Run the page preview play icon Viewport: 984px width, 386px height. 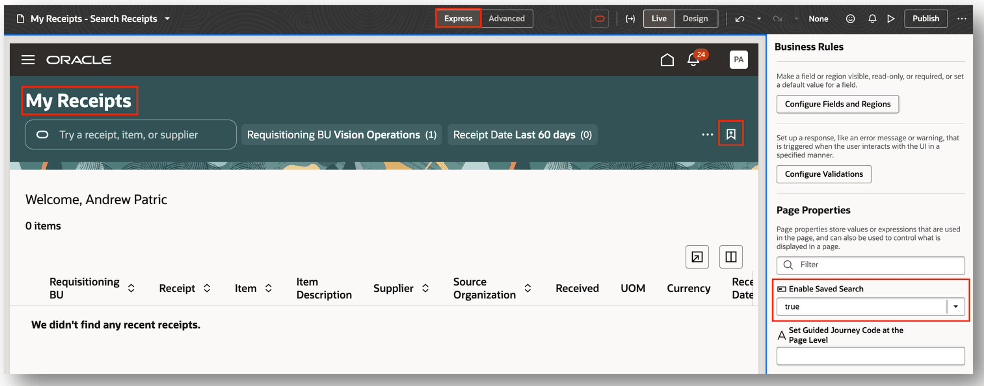tap(890, 19)
